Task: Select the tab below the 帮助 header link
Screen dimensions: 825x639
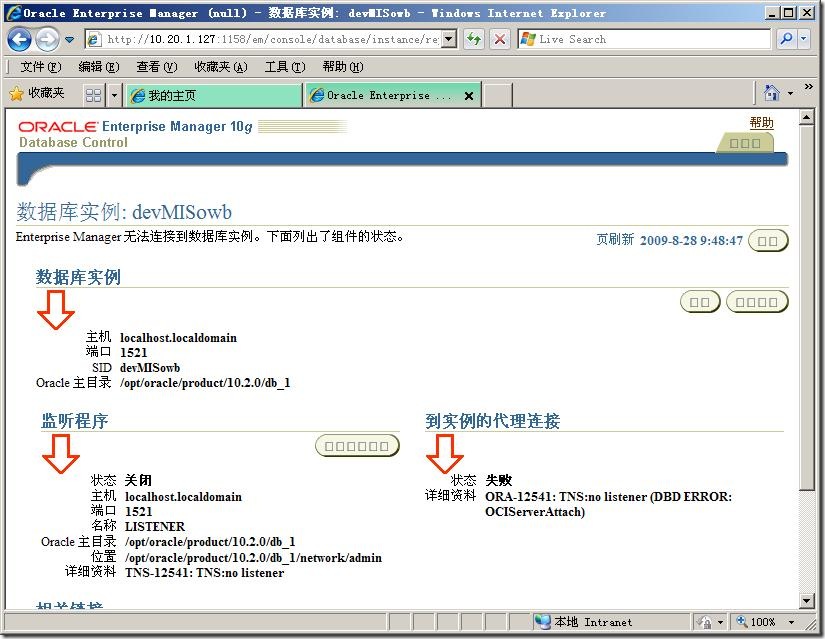Action: 745,143
